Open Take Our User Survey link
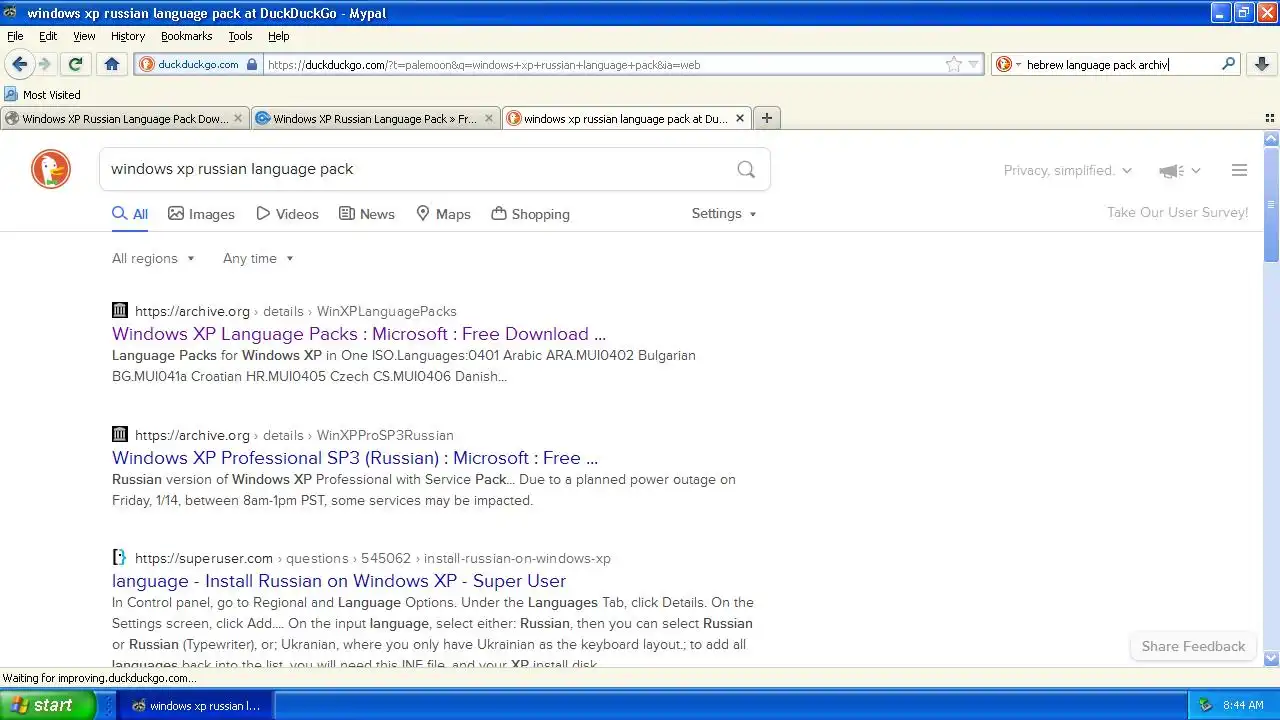The width and height of the screenshot is (1280, 720). pyautogui.click(x=1177, y=213)
